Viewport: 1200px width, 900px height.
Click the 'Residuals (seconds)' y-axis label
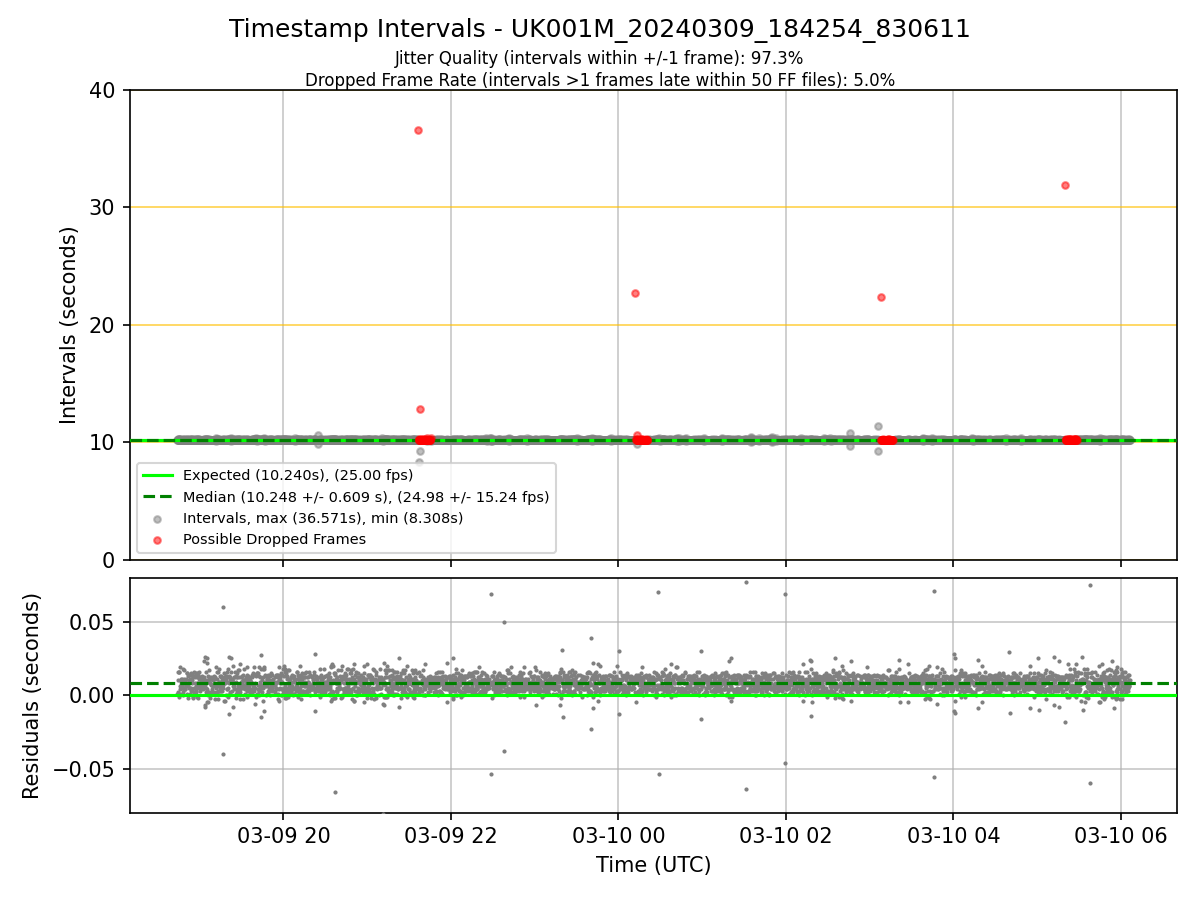(x=32, y=695)
